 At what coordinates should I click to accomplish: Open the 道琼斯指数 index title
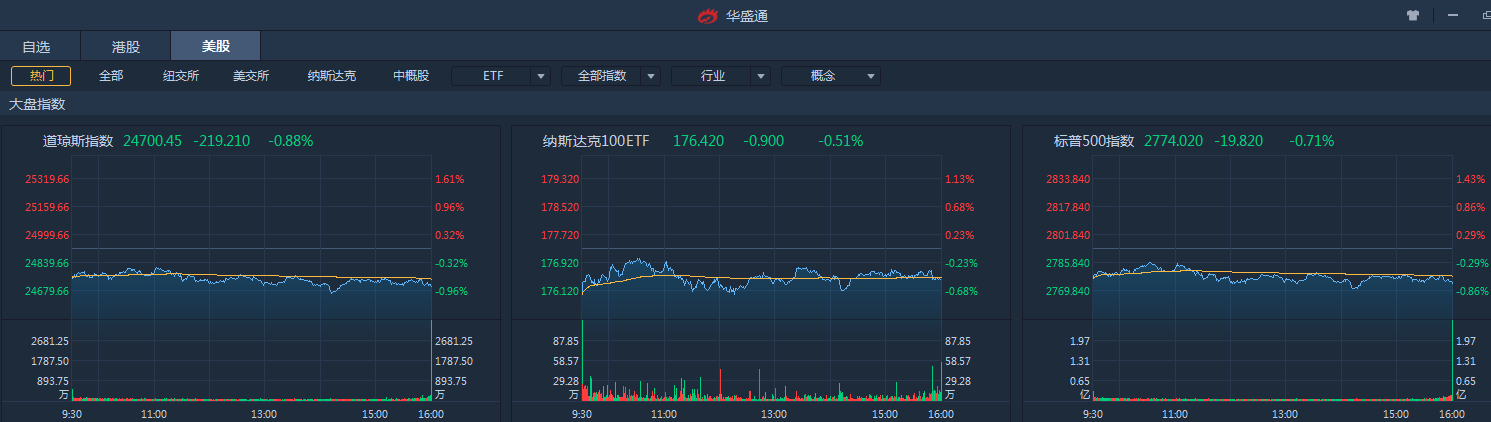click(78, 141)
